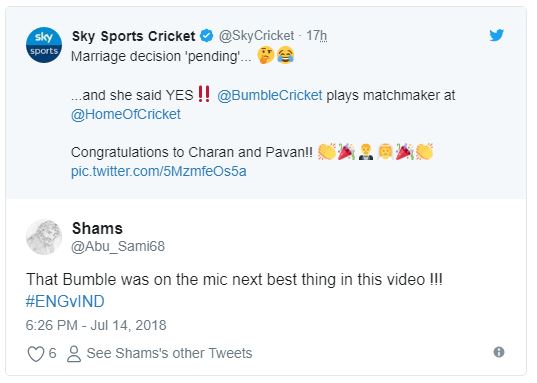Image resolution: width=537 pixels, height=383 pixels.
Task: Click the blue verified badge icon
Action: point(207,36)
